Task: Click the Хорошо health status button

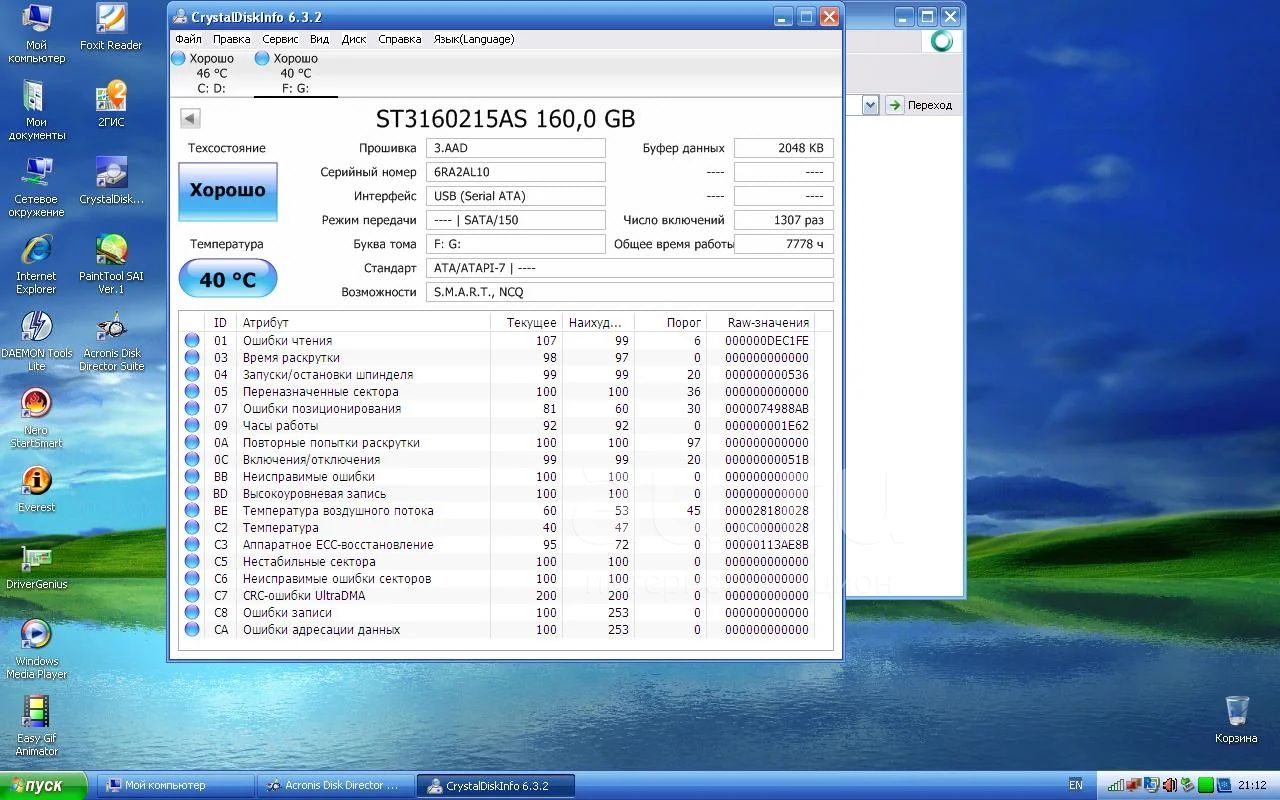Action: [x=228, y=190]
